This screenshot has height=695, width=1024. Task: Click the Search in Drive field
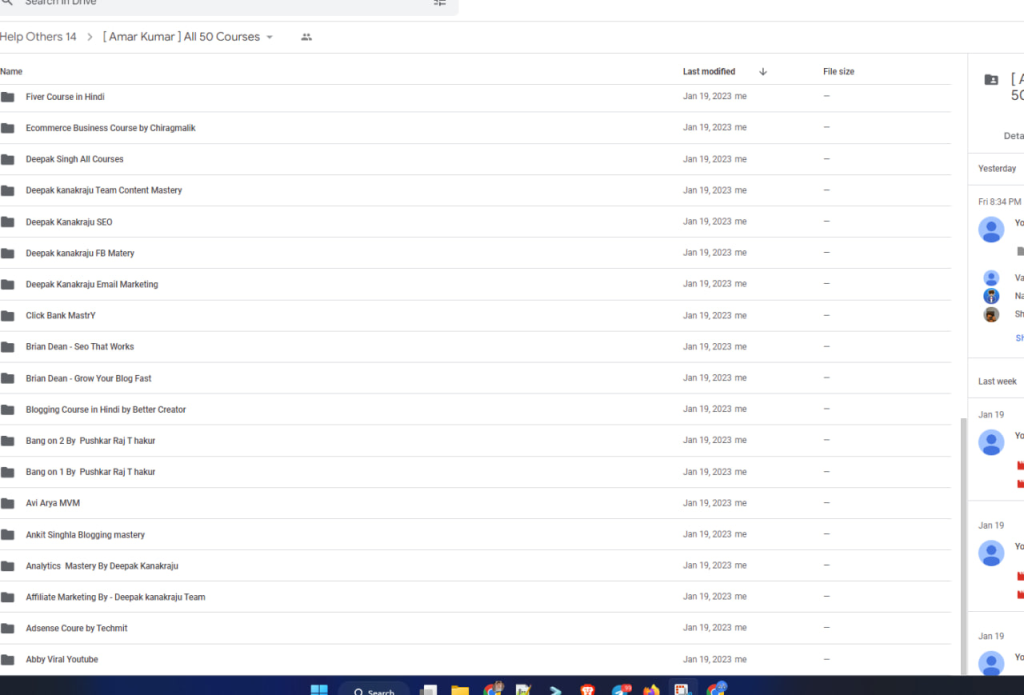pos(229,5)
